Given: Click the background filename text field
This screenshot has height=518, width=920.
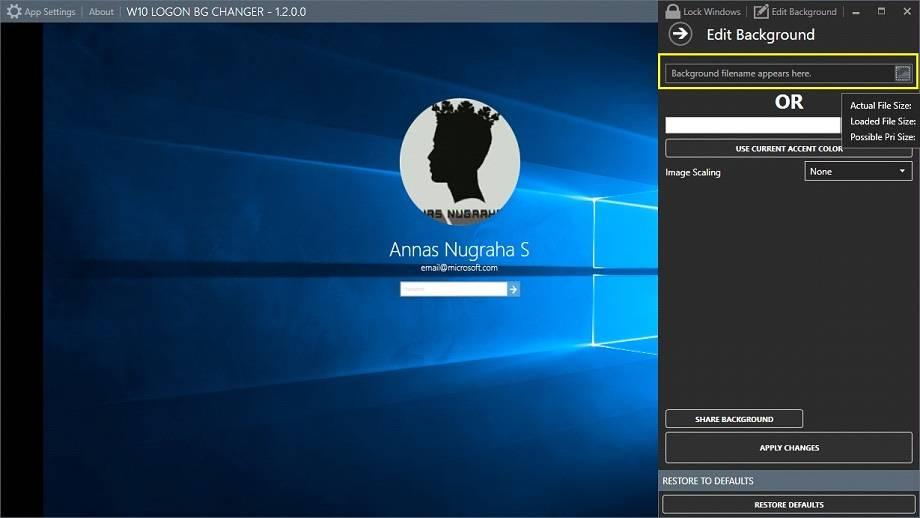Looking at the screenshot, I should point(779,73).
